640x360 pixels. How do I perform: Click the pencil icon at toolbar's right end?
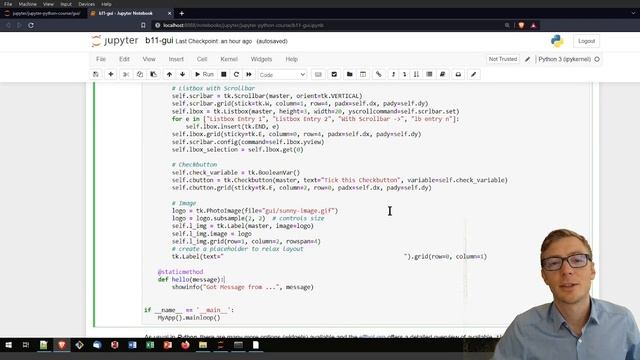(473, 74)
